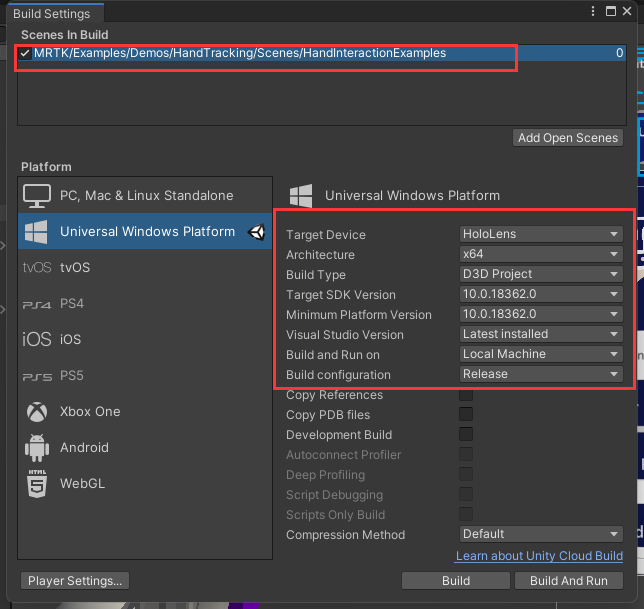Click the iOS platform logo icon

[x=37, y=339]
